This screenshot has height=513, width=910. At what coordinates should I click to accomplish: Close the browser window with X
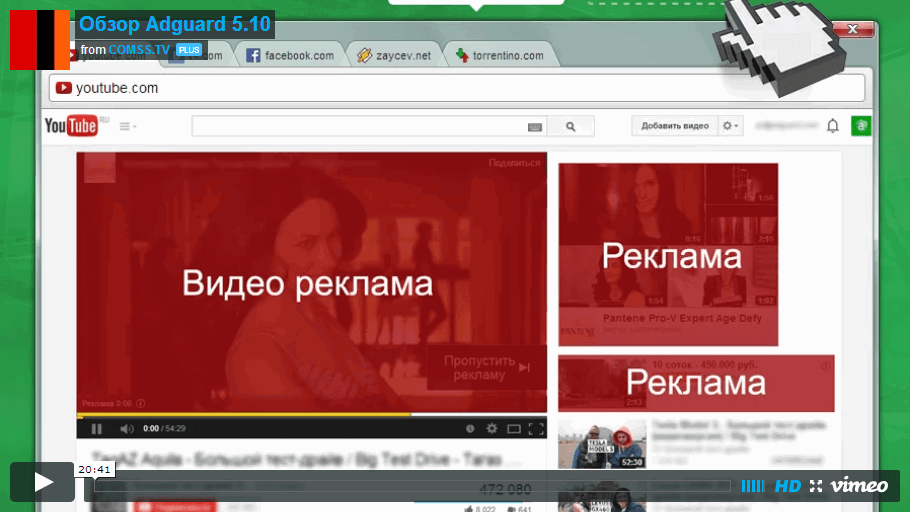point(852,29)
